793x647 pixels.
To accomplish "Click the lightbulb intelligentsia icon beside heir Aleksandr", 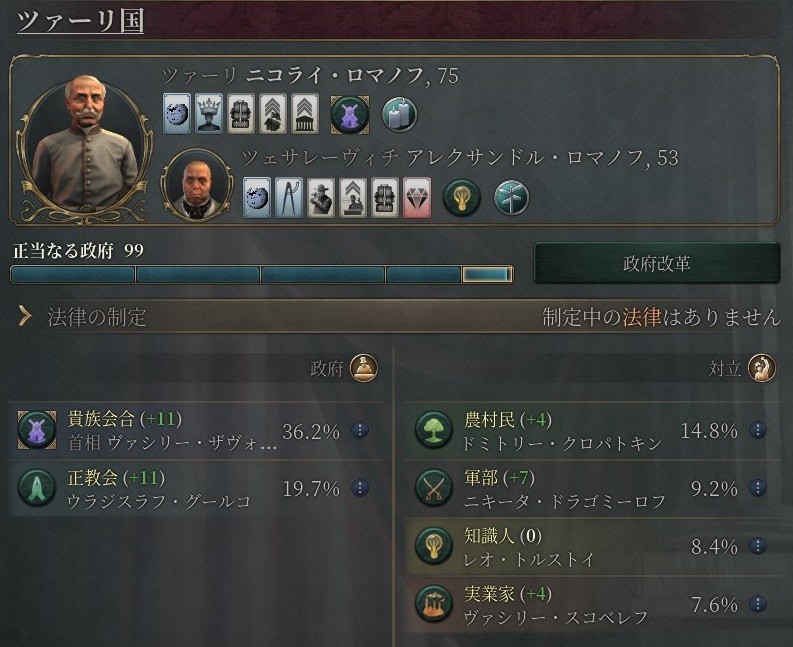I will [x=461, y=198].
